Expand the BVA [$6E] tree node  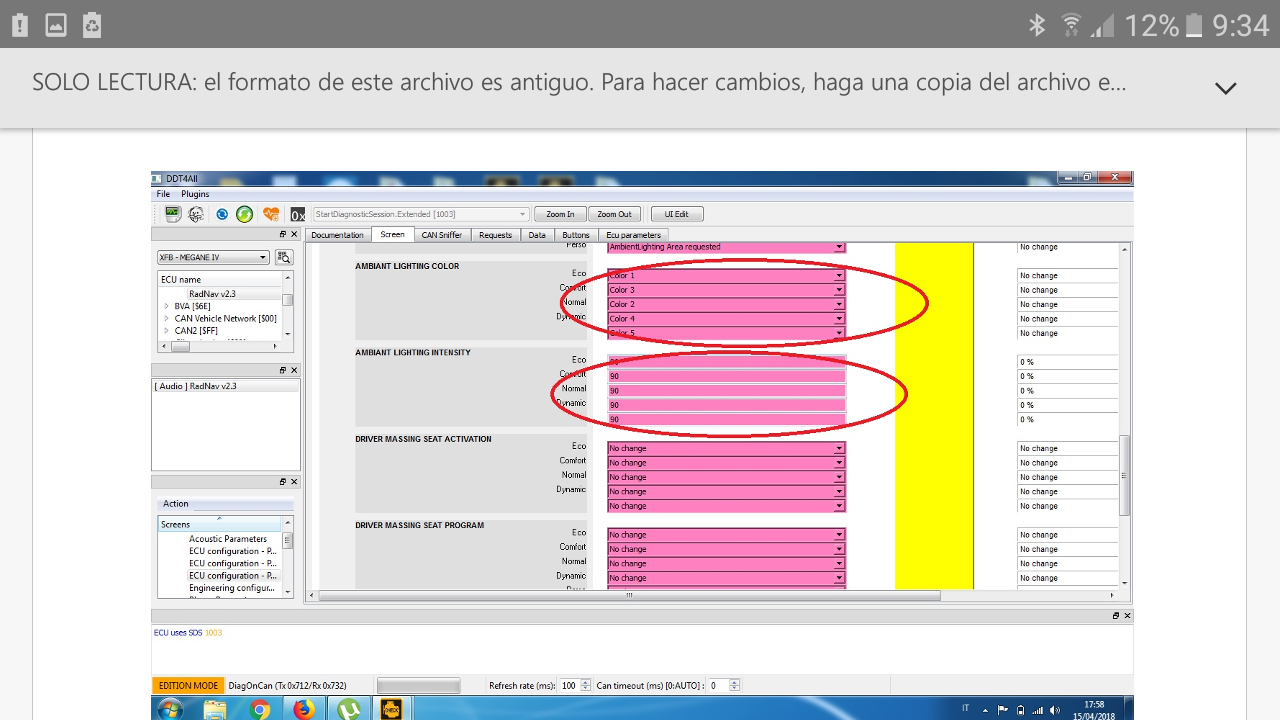click(x=165, y=306)
